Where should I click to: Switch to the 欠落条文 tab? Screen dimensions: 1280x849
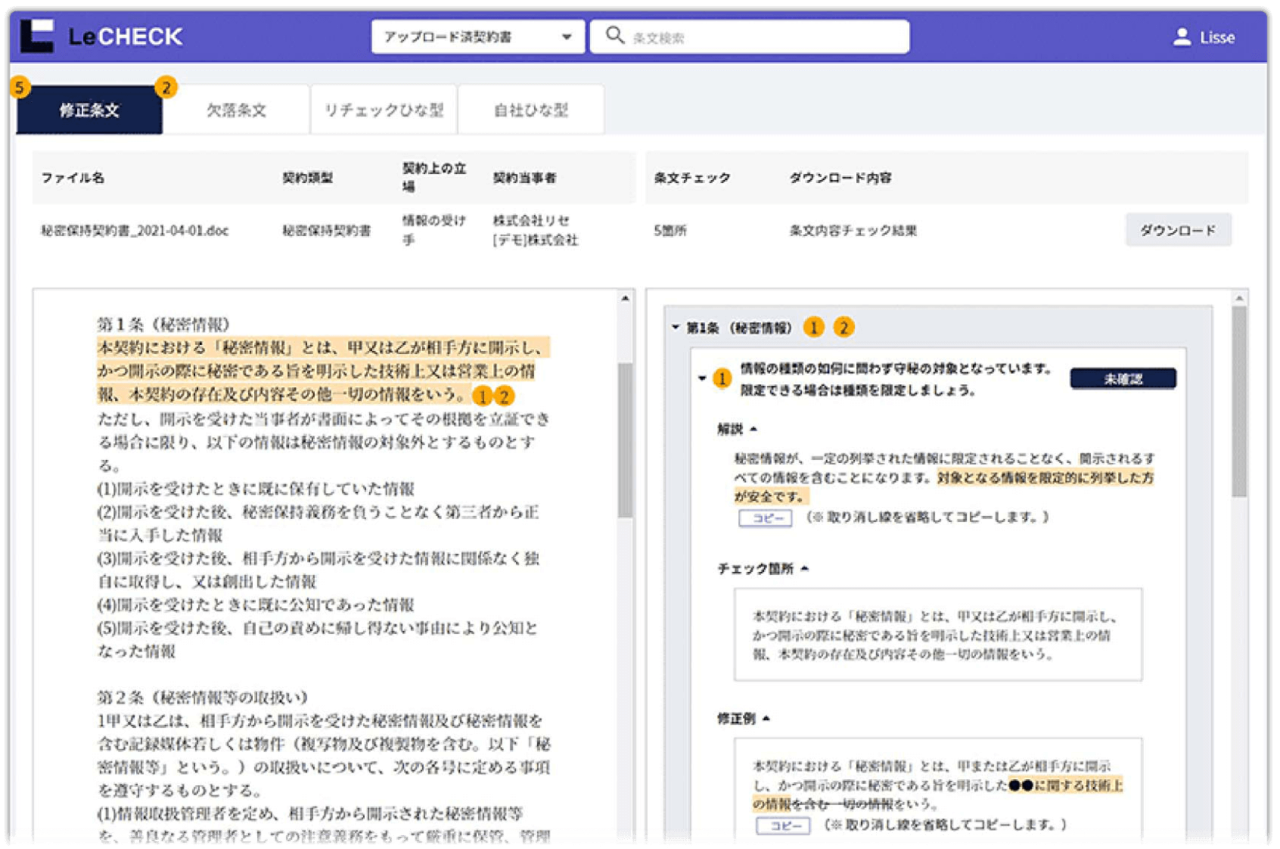[x=236, y=110]
